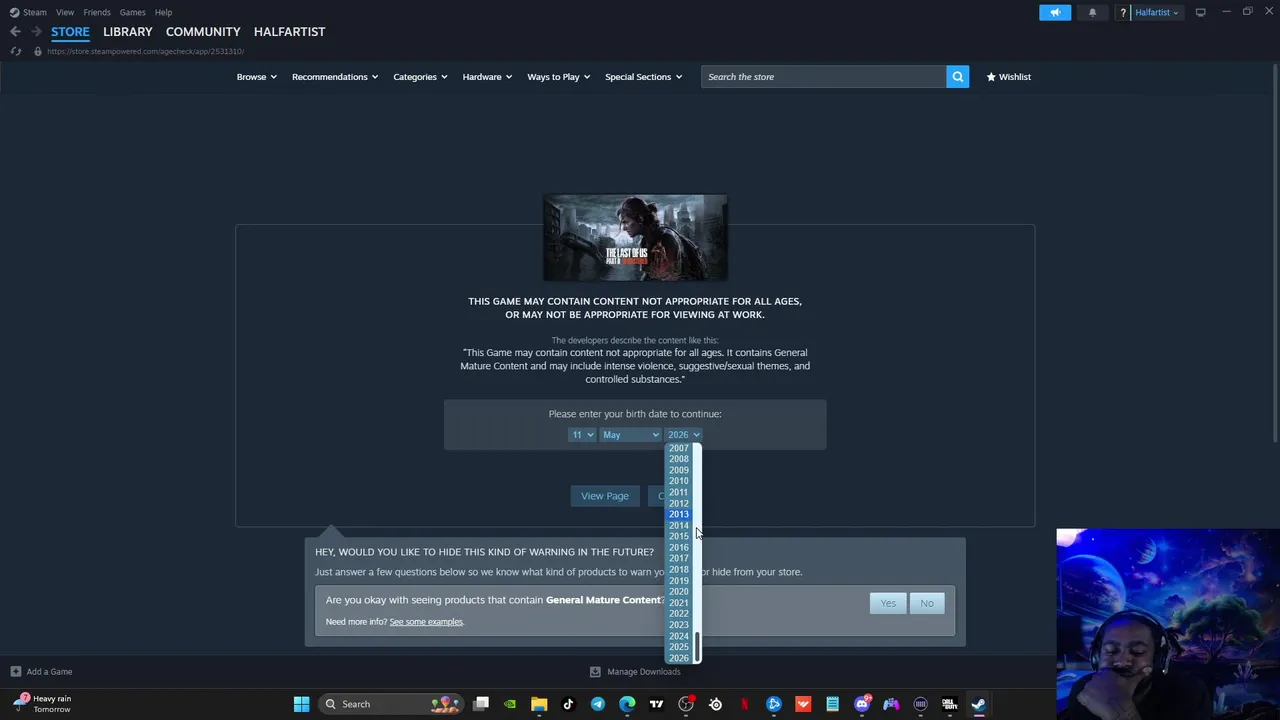Viewport: 1280px width, 720px height.
Task: Expand the Recommendations menu
Action: [334, 77]
